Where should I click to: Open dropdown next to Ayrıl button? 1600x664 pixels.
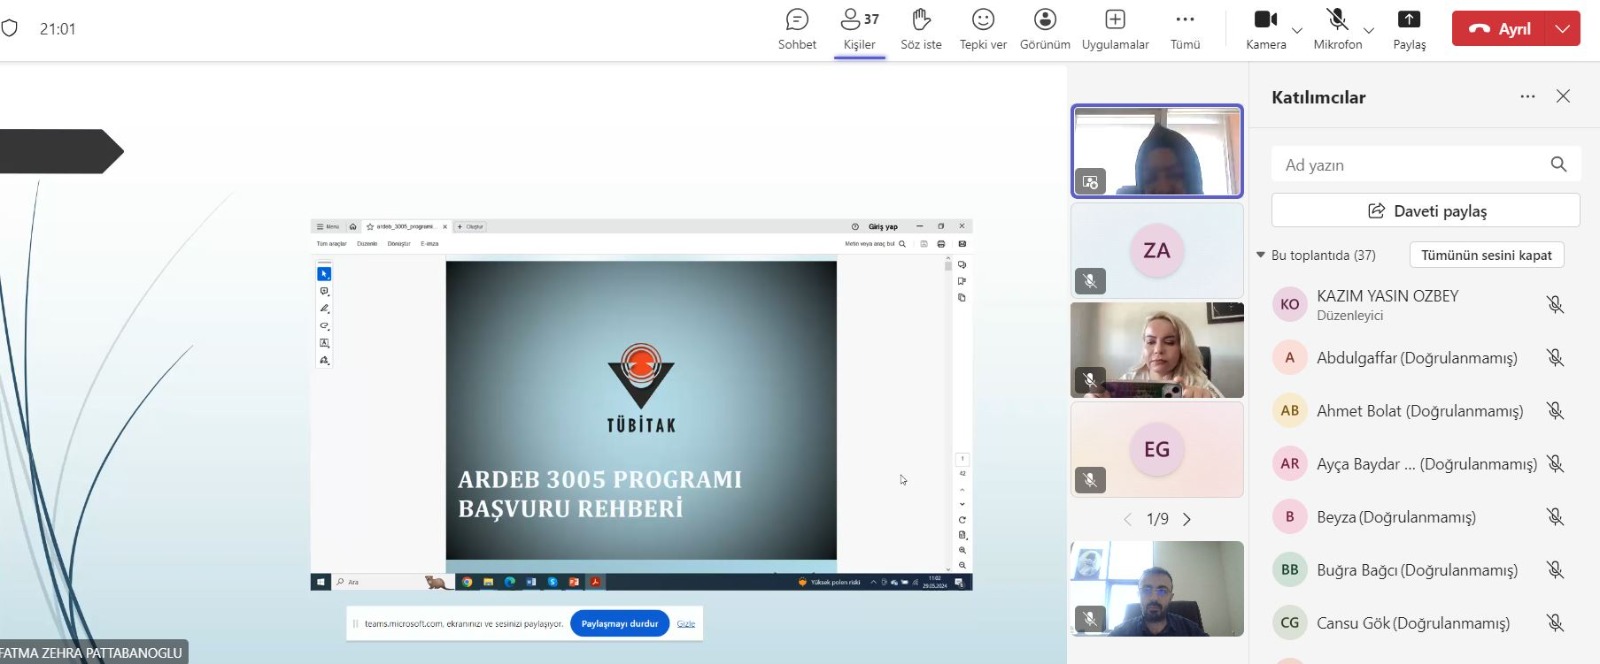tap(1563, 29)
